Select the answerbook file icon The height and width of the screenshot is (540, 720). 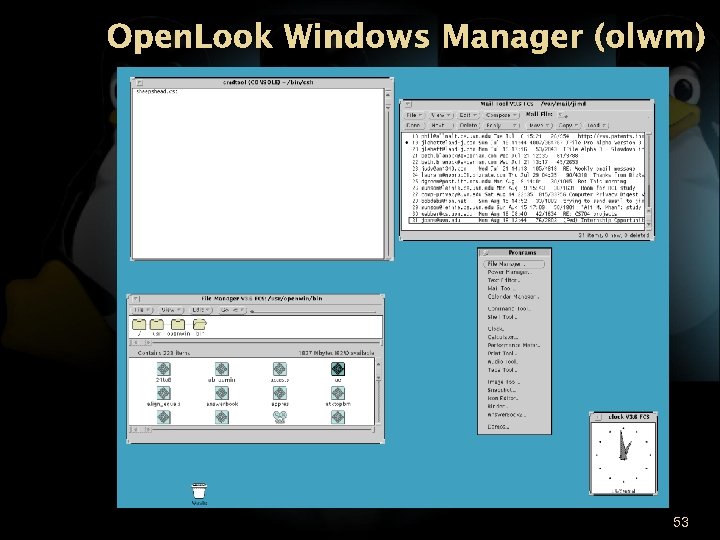pyautogui.click(x=222, y=393)
